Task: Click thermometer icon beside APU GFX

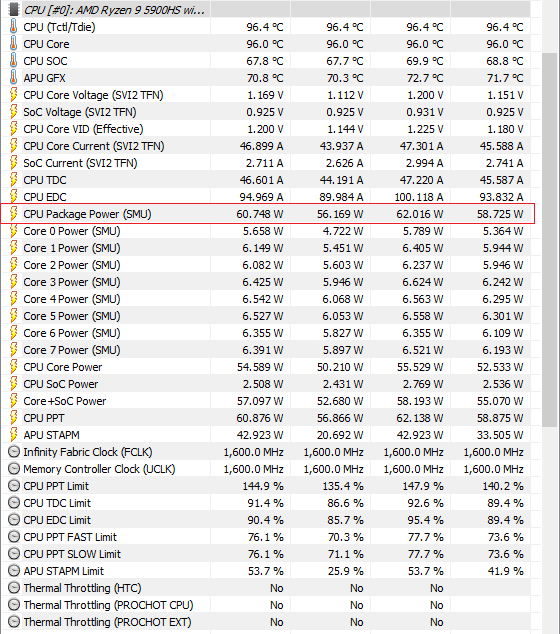Action: (13, 78)
